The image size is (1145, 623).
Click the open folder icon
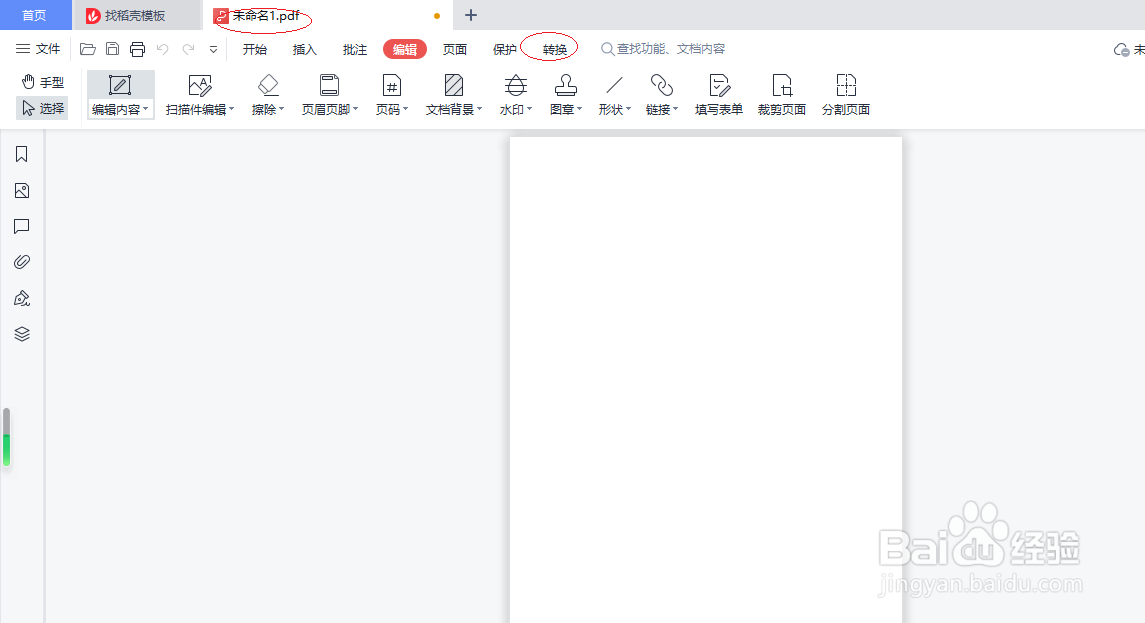tap(88, 49)
